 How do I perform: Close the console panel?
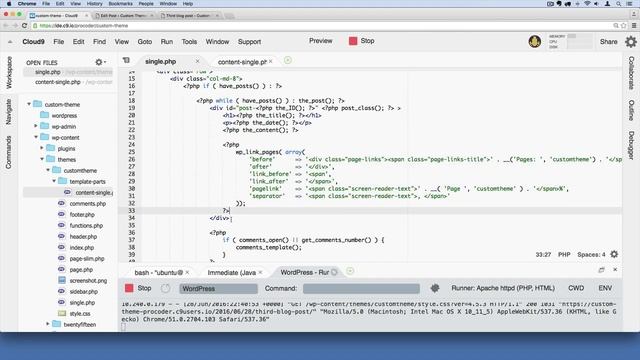(615, 269)
